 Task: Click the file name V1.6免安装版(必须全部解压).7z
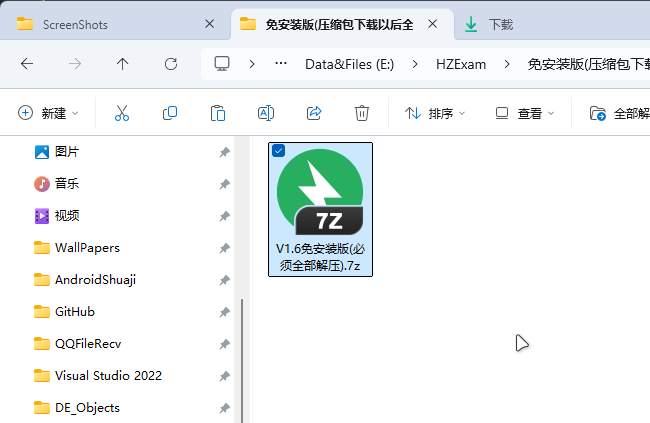[320, 257]
